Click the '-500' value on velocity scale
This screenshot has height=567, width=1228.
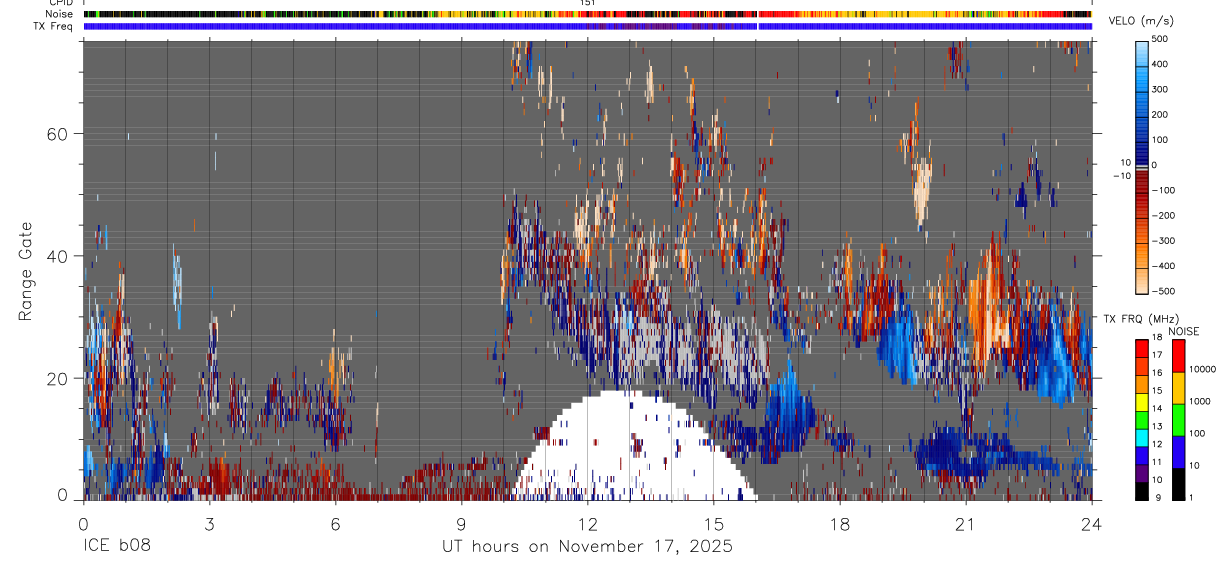tap(1165, 292)
